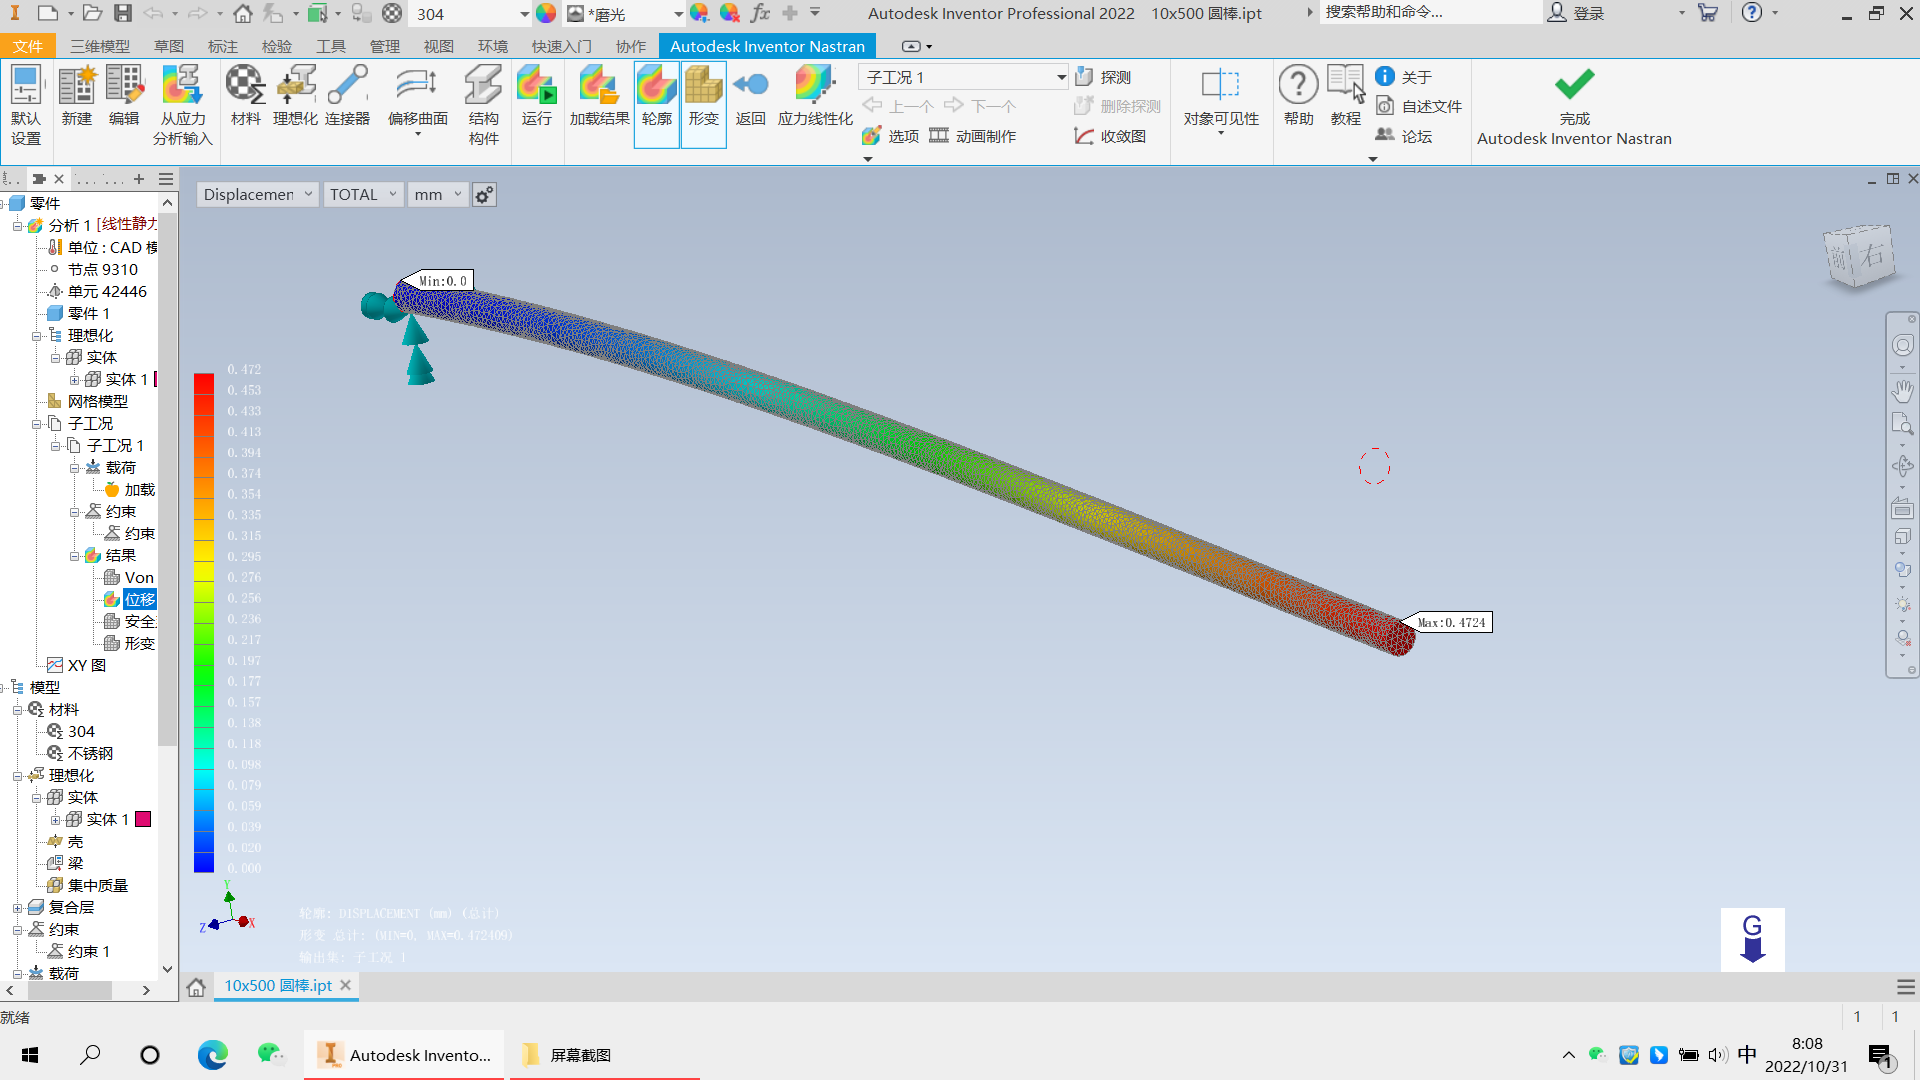Open 动画制作 animation tool
Image resolution: width=1920 pixels, height=1080 pixels.
tap(973, 136)
